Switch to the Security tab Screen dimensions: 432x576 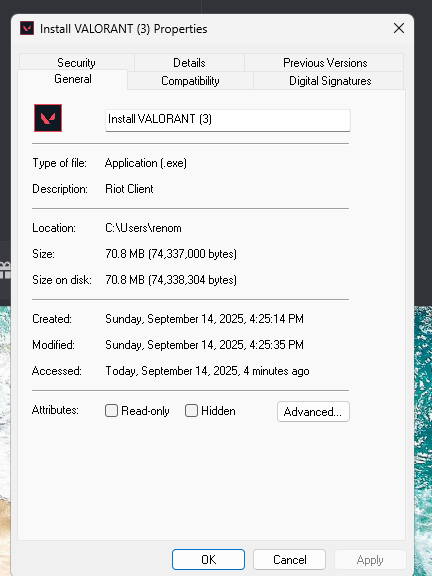pos(76,62)
